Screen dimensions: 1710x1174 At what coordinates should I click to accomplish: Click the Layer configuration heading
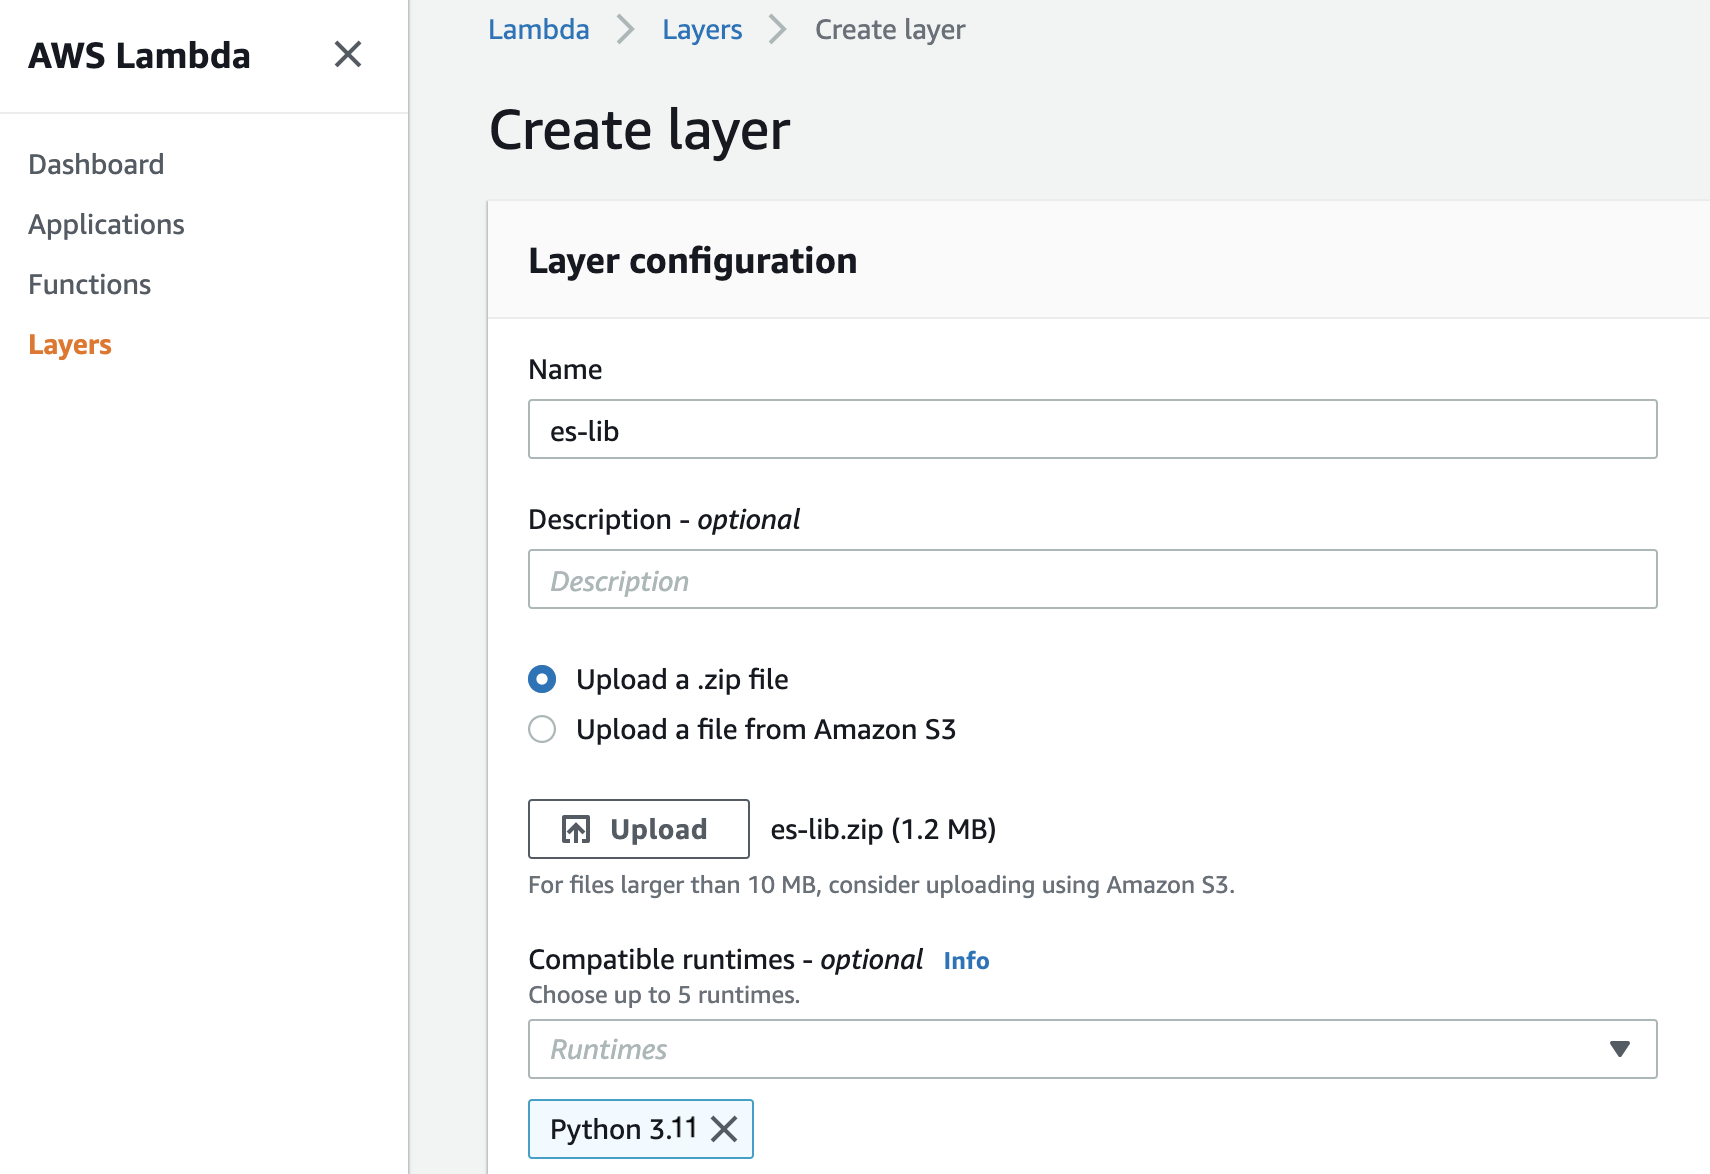tap(693, 261)
